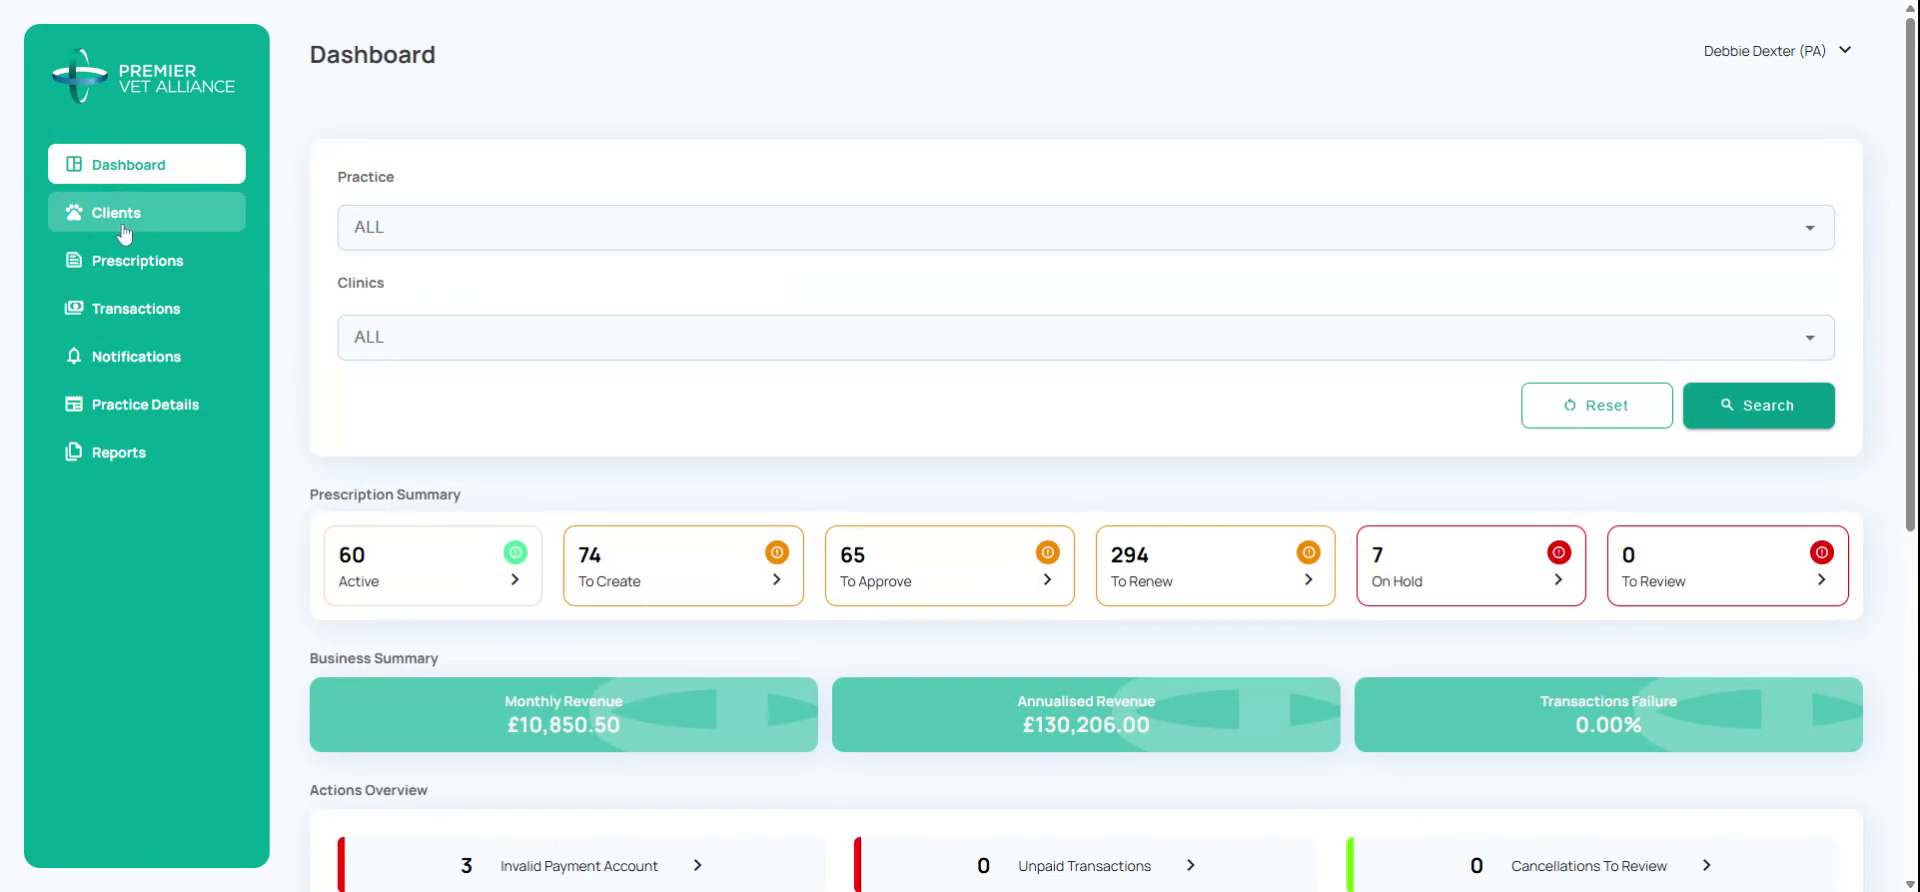Click the chevron on the On Hold card
This screenshot has height=892, width=1920.
(1558, 580)
